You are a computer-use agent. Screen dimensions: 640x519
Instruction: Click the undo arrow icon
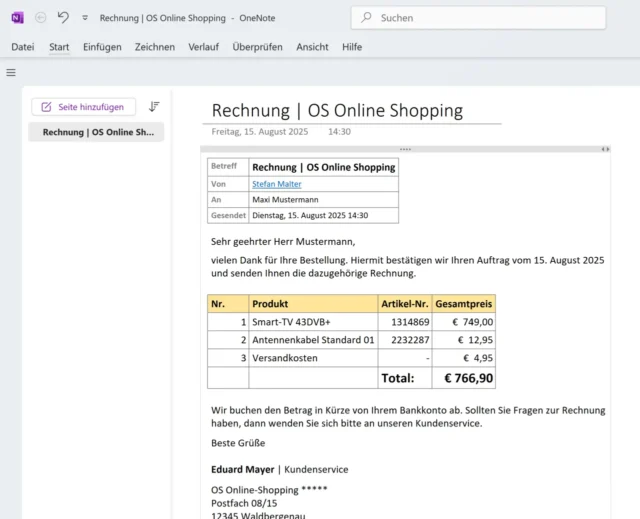coord(64,18)
